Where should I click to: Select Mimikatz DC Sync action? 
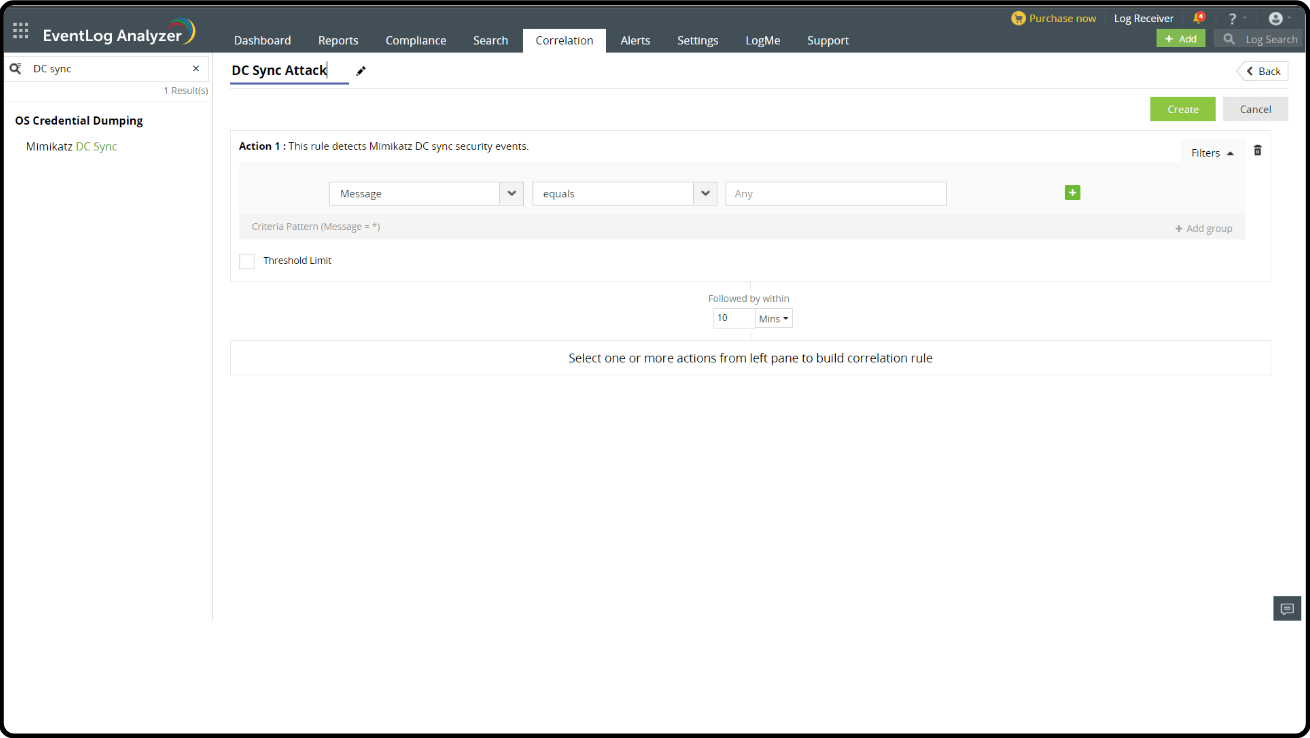(72, 147)
